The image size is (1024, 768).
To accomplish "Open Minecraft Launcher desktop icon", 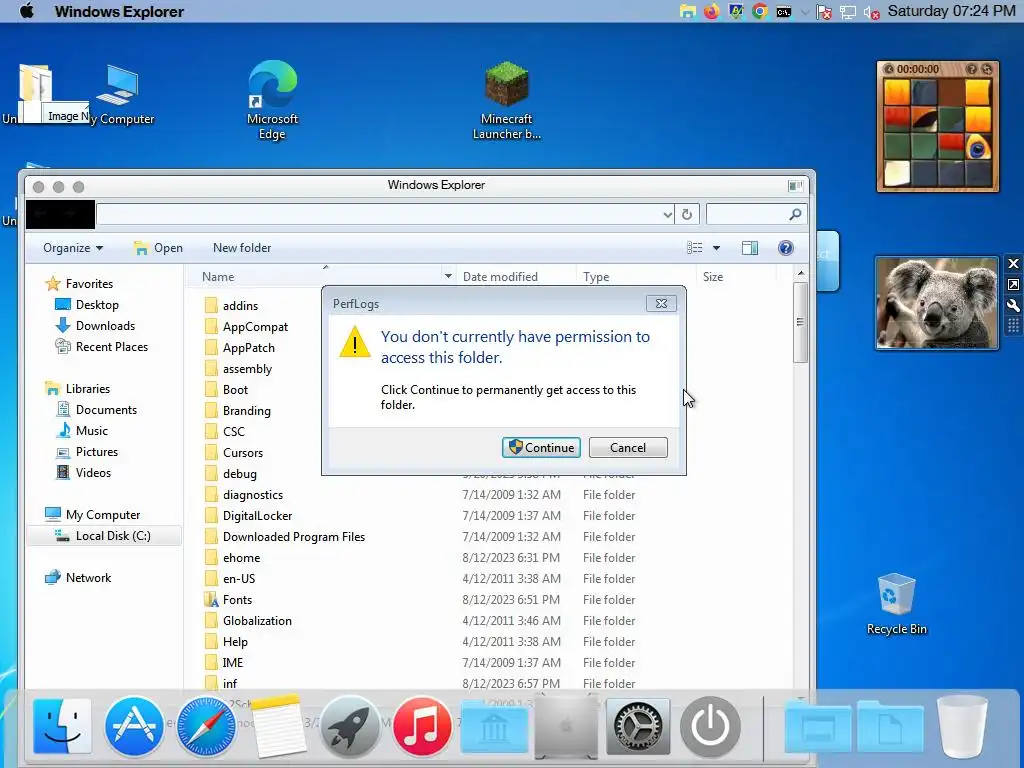I will [x=507, y=99].
